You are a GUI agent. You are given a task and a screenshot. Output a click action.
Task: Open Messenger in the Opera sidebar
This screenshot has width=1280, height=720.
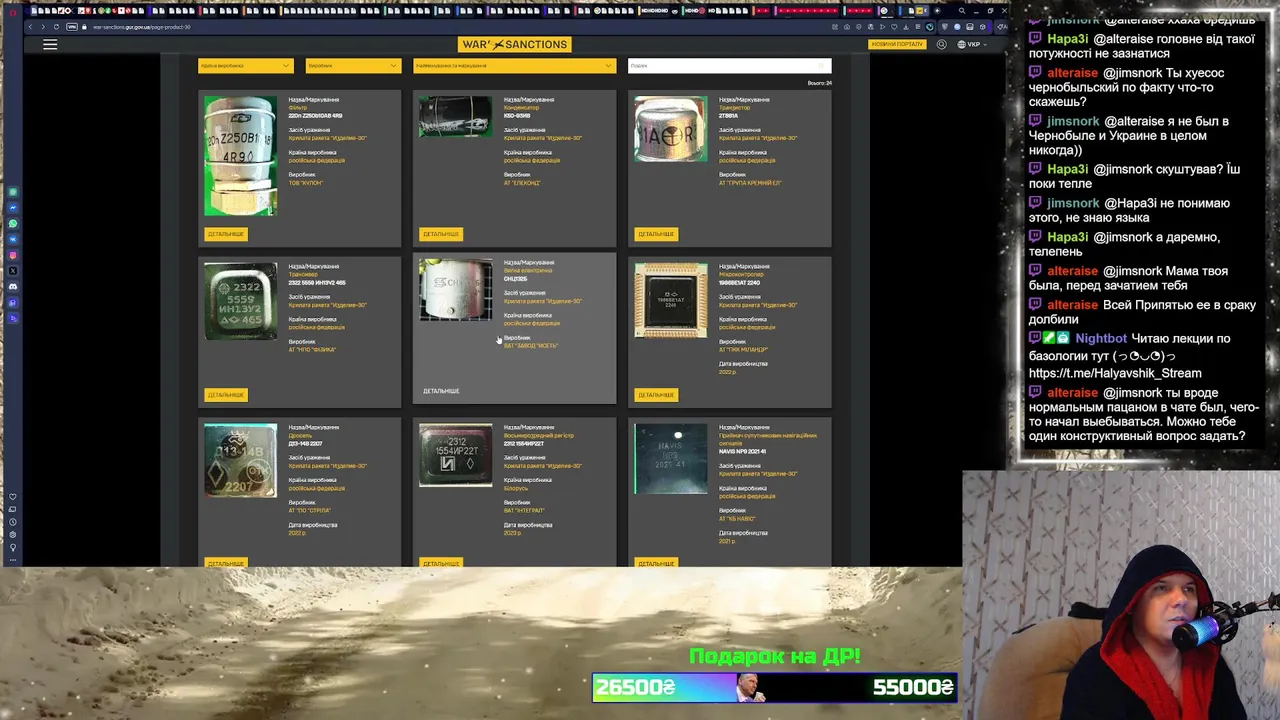[13, 208]
